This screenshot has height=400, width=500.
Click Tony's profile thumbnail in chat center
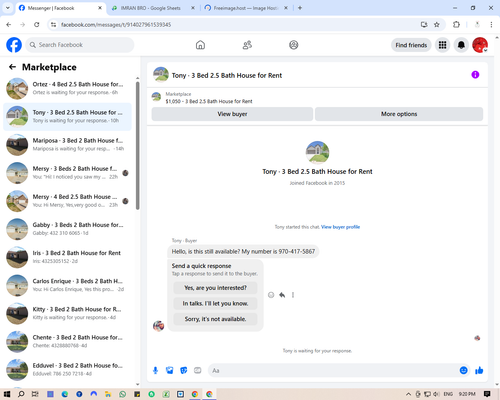tap(317, 152)
